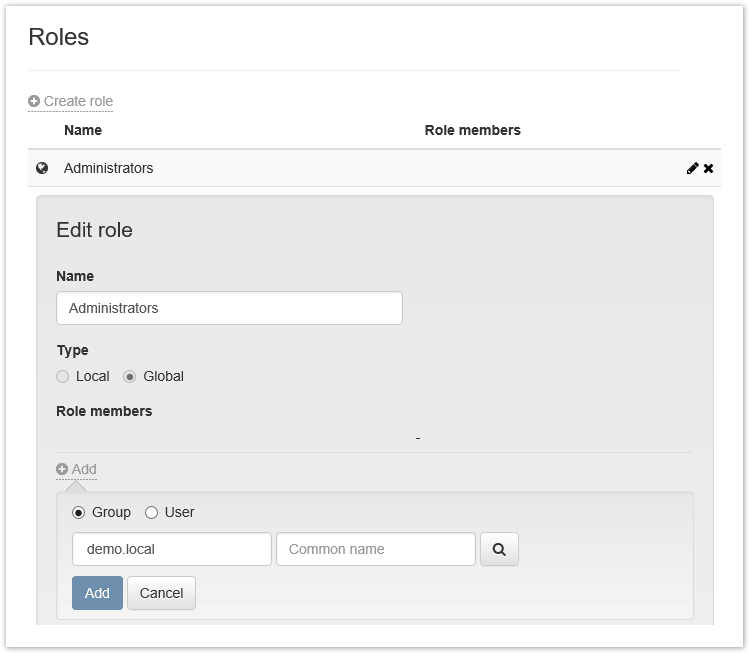Click the plus icon next to Create role
The image size is (749, 653).
(34, 101)
